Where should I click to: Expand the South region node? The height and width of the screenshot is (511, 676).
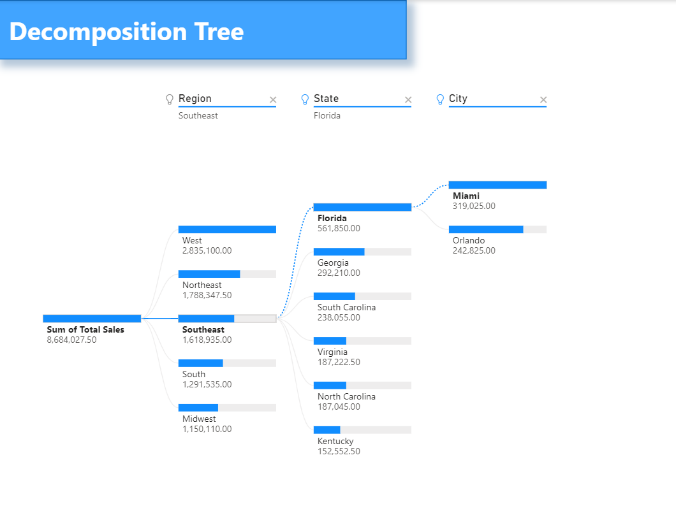tap(227, 374)
